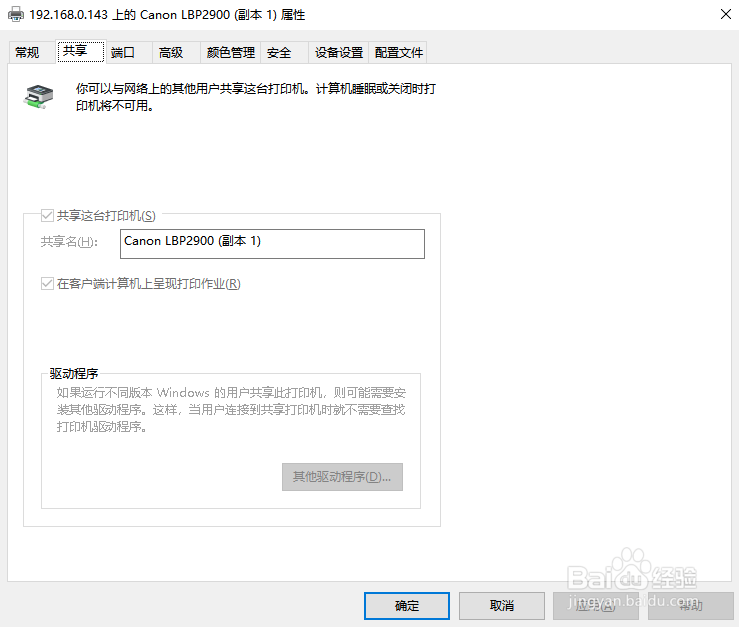
Task: Click the 驱动程序 group label
Action: pos(74,373)
